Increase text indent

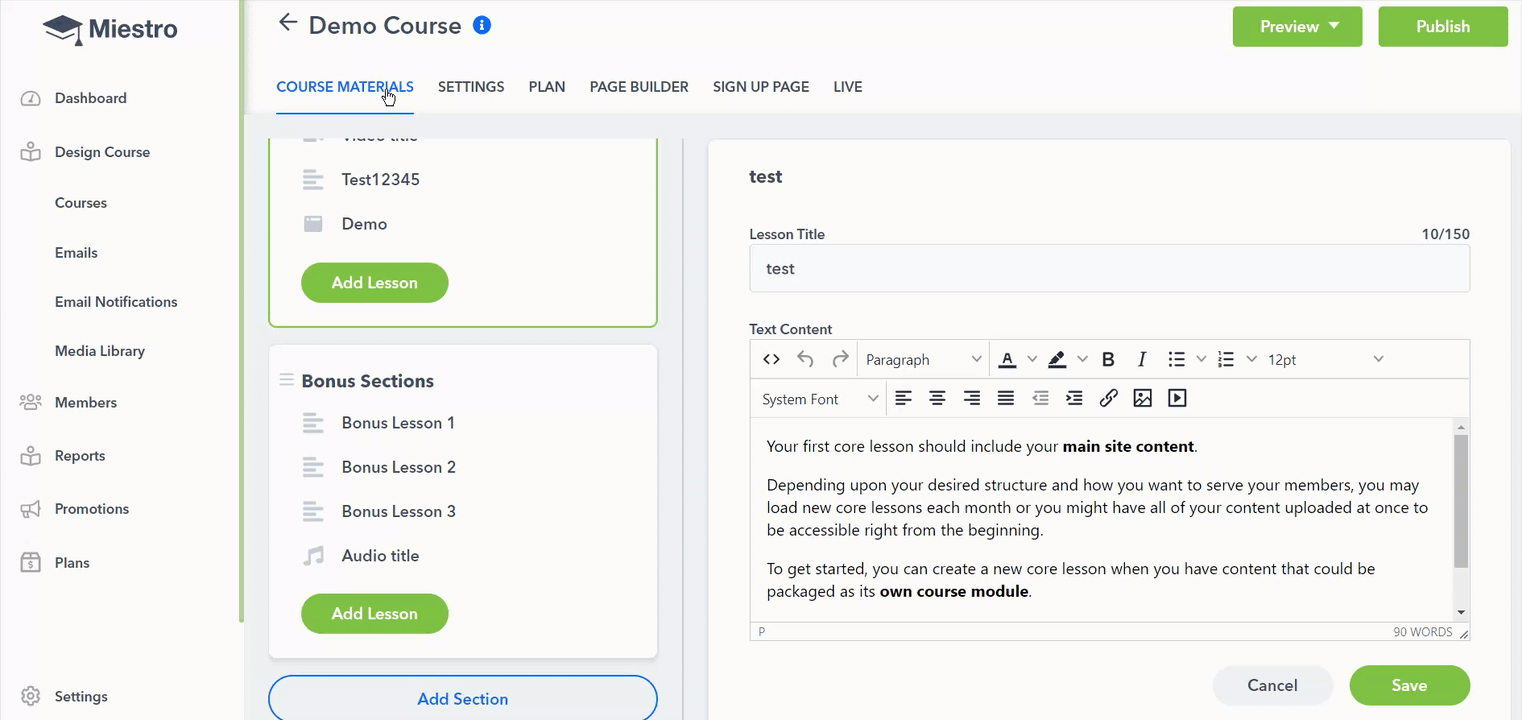[x=1074, y=398]
